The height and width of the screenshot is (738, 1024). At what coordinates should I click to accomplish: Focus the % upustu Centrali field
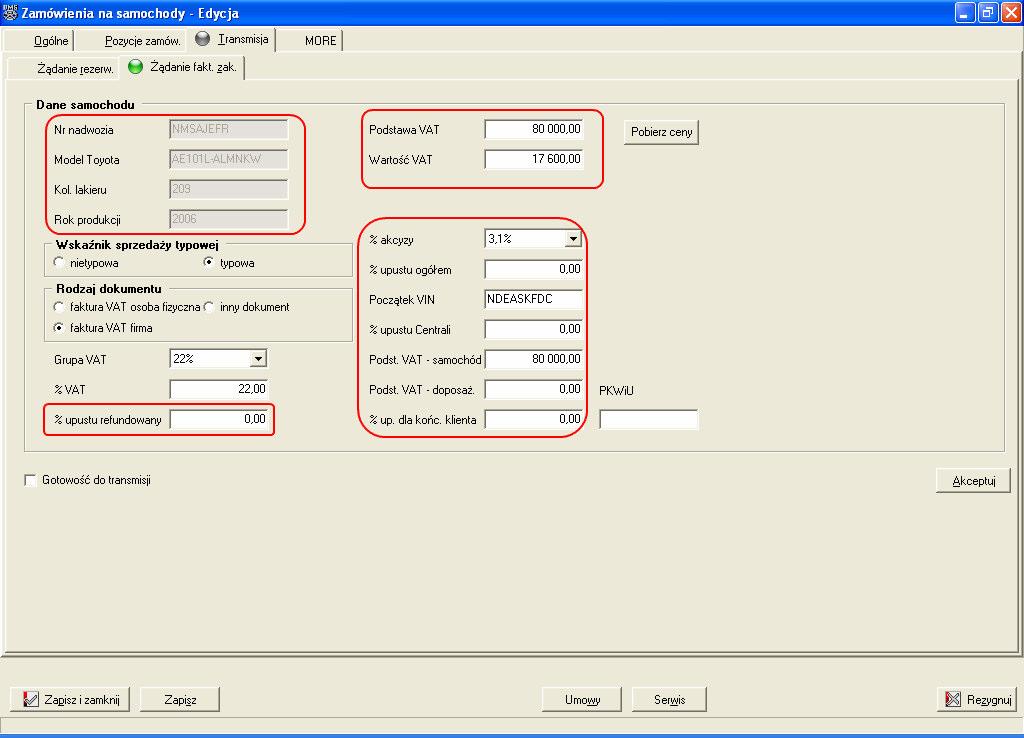534,329
